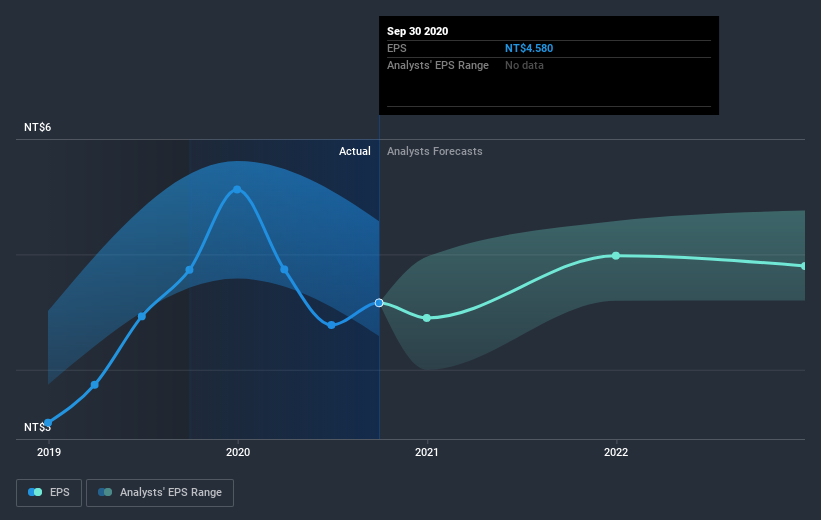The height and width of the screenshot is (520, 821).
Task: Select the first EPS data point at 2019
Action: pyautogui.click(x=48, y=423)
